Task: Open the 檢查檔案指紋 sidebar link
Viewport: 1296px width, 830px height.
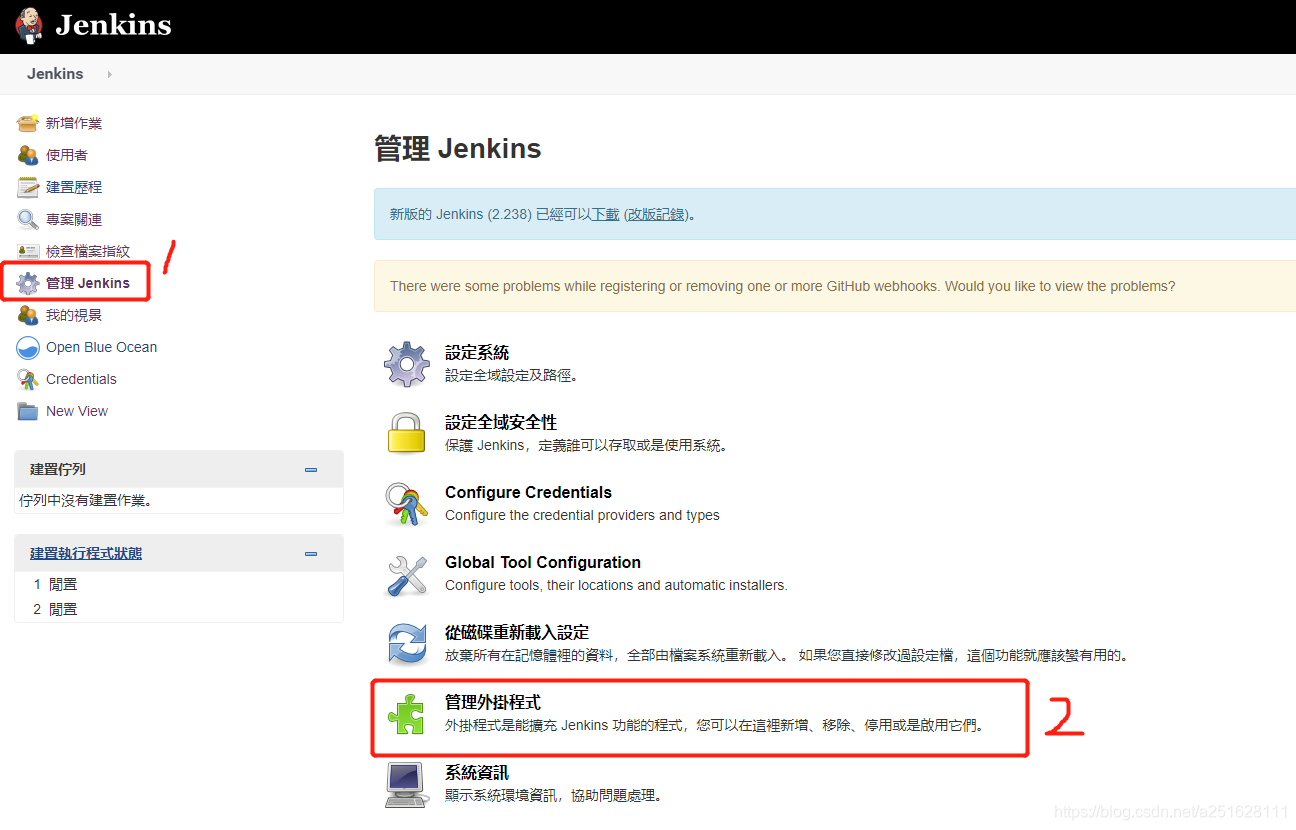Action: [88, 251]
